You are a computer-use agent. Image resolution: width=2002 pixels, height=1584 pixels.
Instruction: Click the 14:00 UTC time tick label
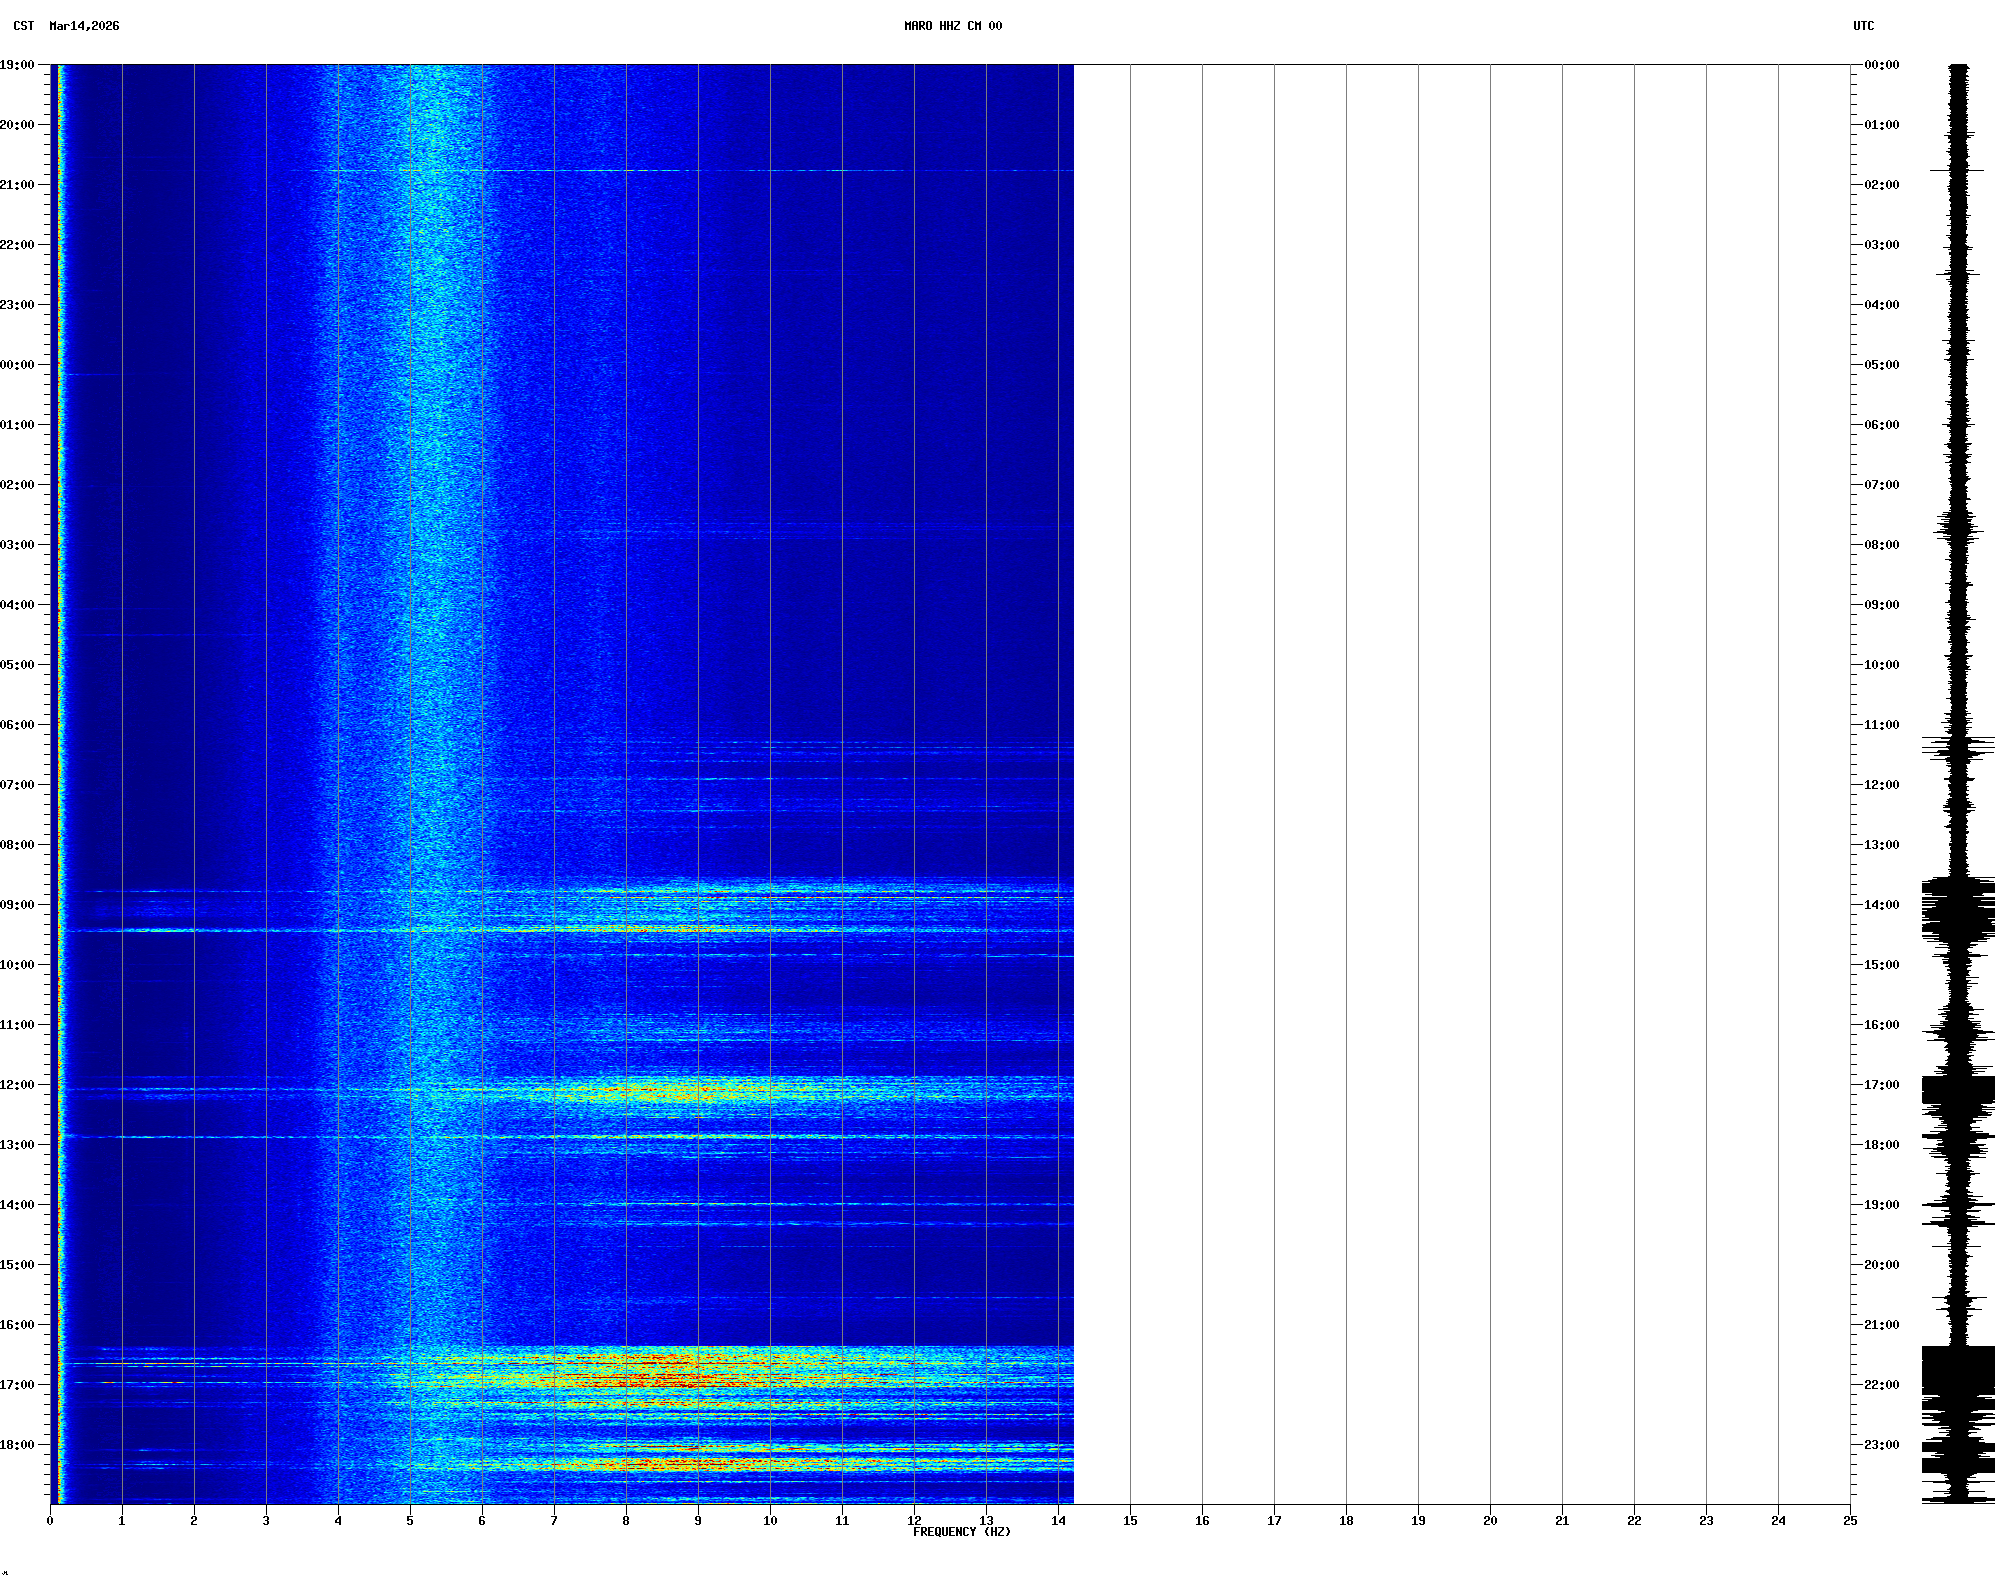(x=1881, y=905)
